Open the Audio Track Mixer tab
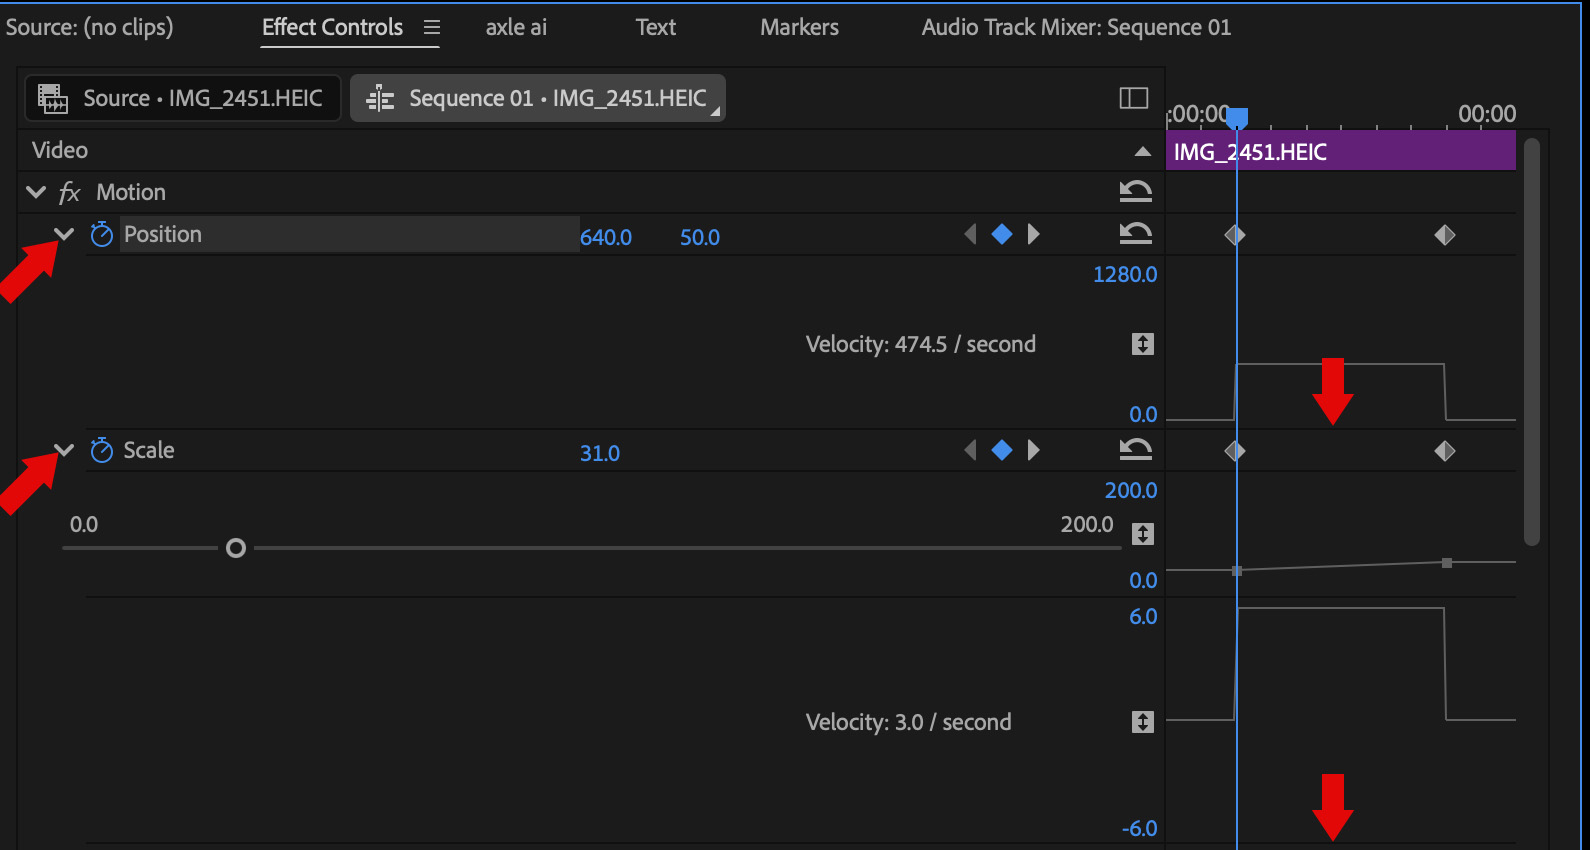 pyautogui.click(x=1076, y=28)
